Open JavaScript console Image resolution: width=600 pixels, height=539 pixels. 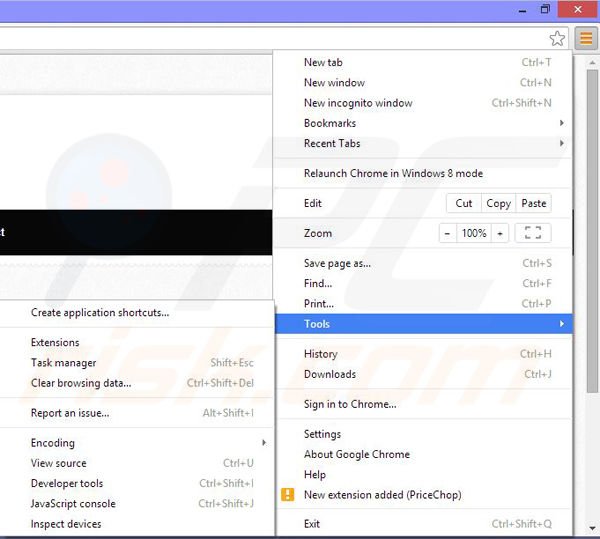click(x=137, y=504)
